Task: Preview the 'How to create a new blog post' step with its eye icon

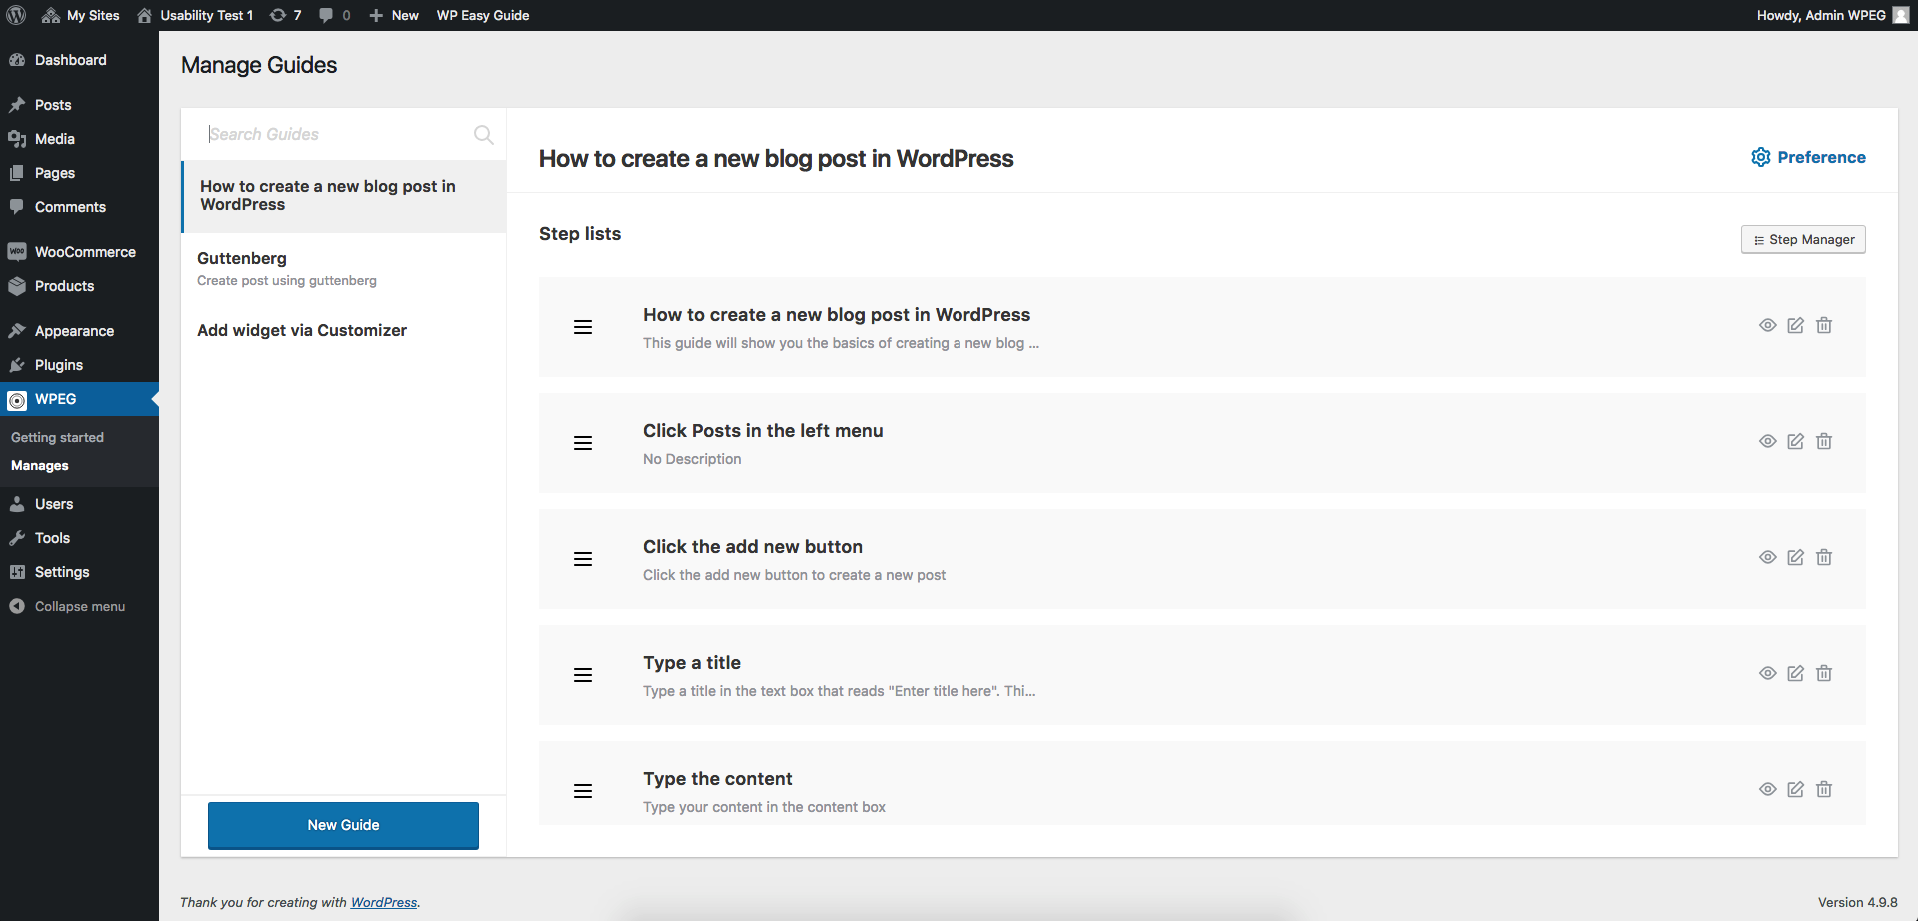Action: tap(1768, 325)
